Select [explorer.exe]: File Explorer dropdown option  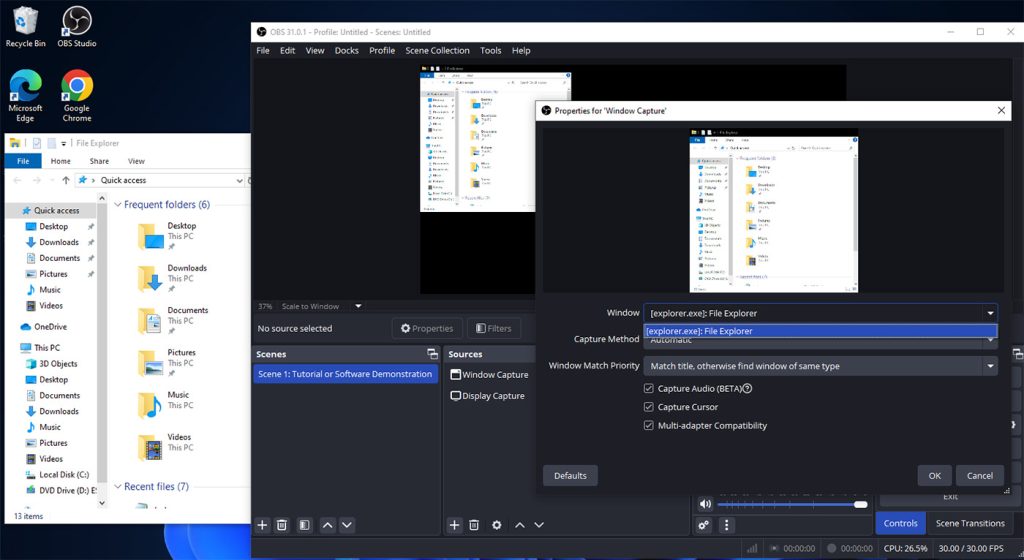820,331
